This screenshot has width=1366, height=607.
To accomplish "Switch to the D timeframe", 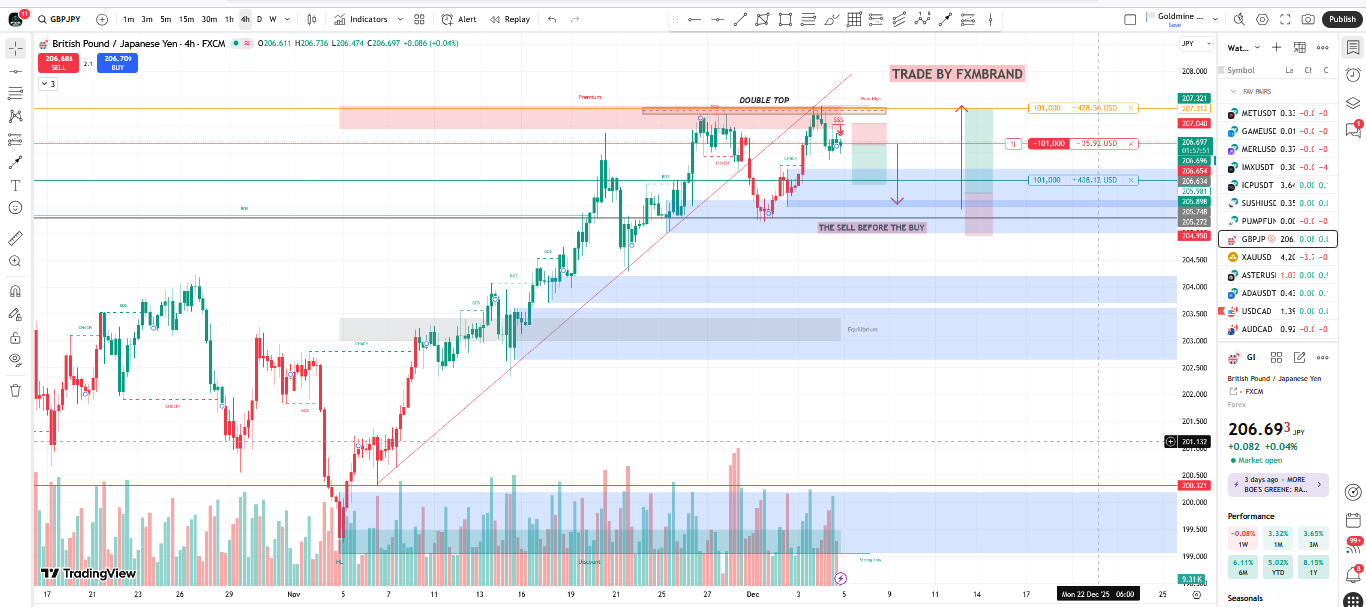I will pos(260,19).
